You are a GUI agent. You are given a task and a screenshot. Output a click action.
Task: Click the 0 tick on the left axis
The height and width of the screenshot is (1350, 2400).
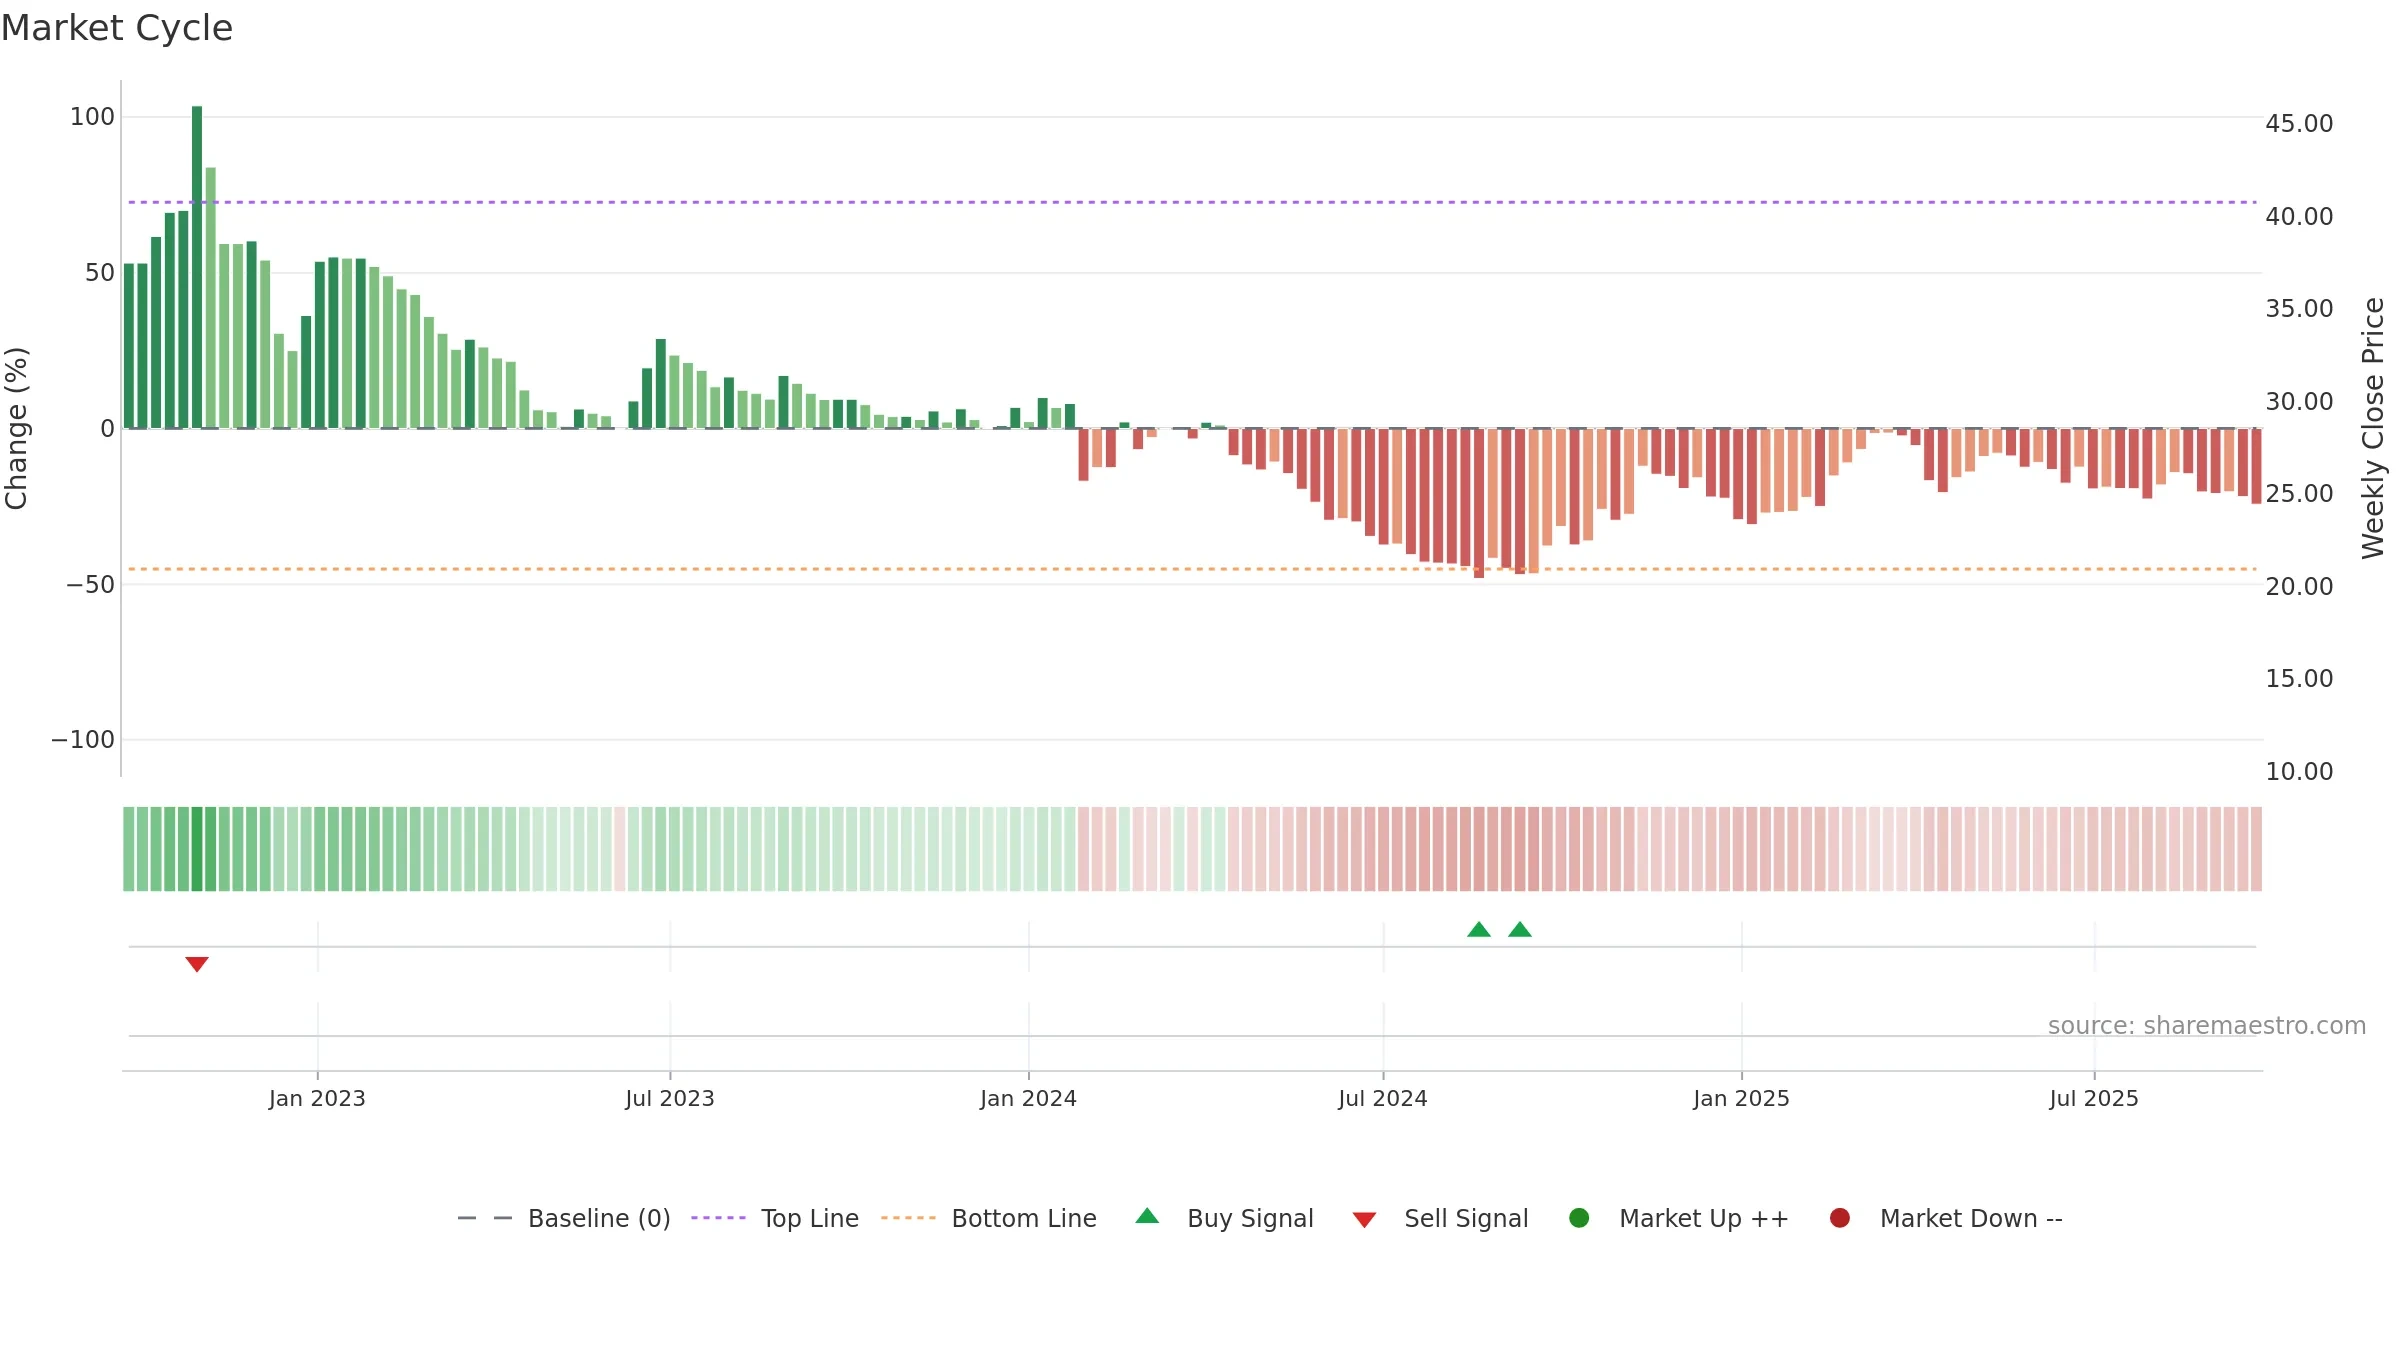108,429
